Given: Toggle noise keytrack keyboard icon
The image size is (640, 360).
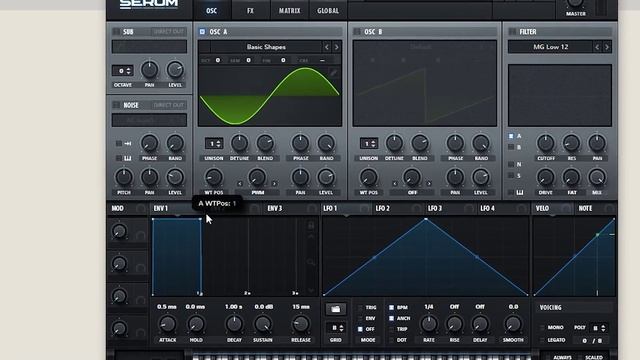Looking at the screenshot, I should click(x=127, y=158).
